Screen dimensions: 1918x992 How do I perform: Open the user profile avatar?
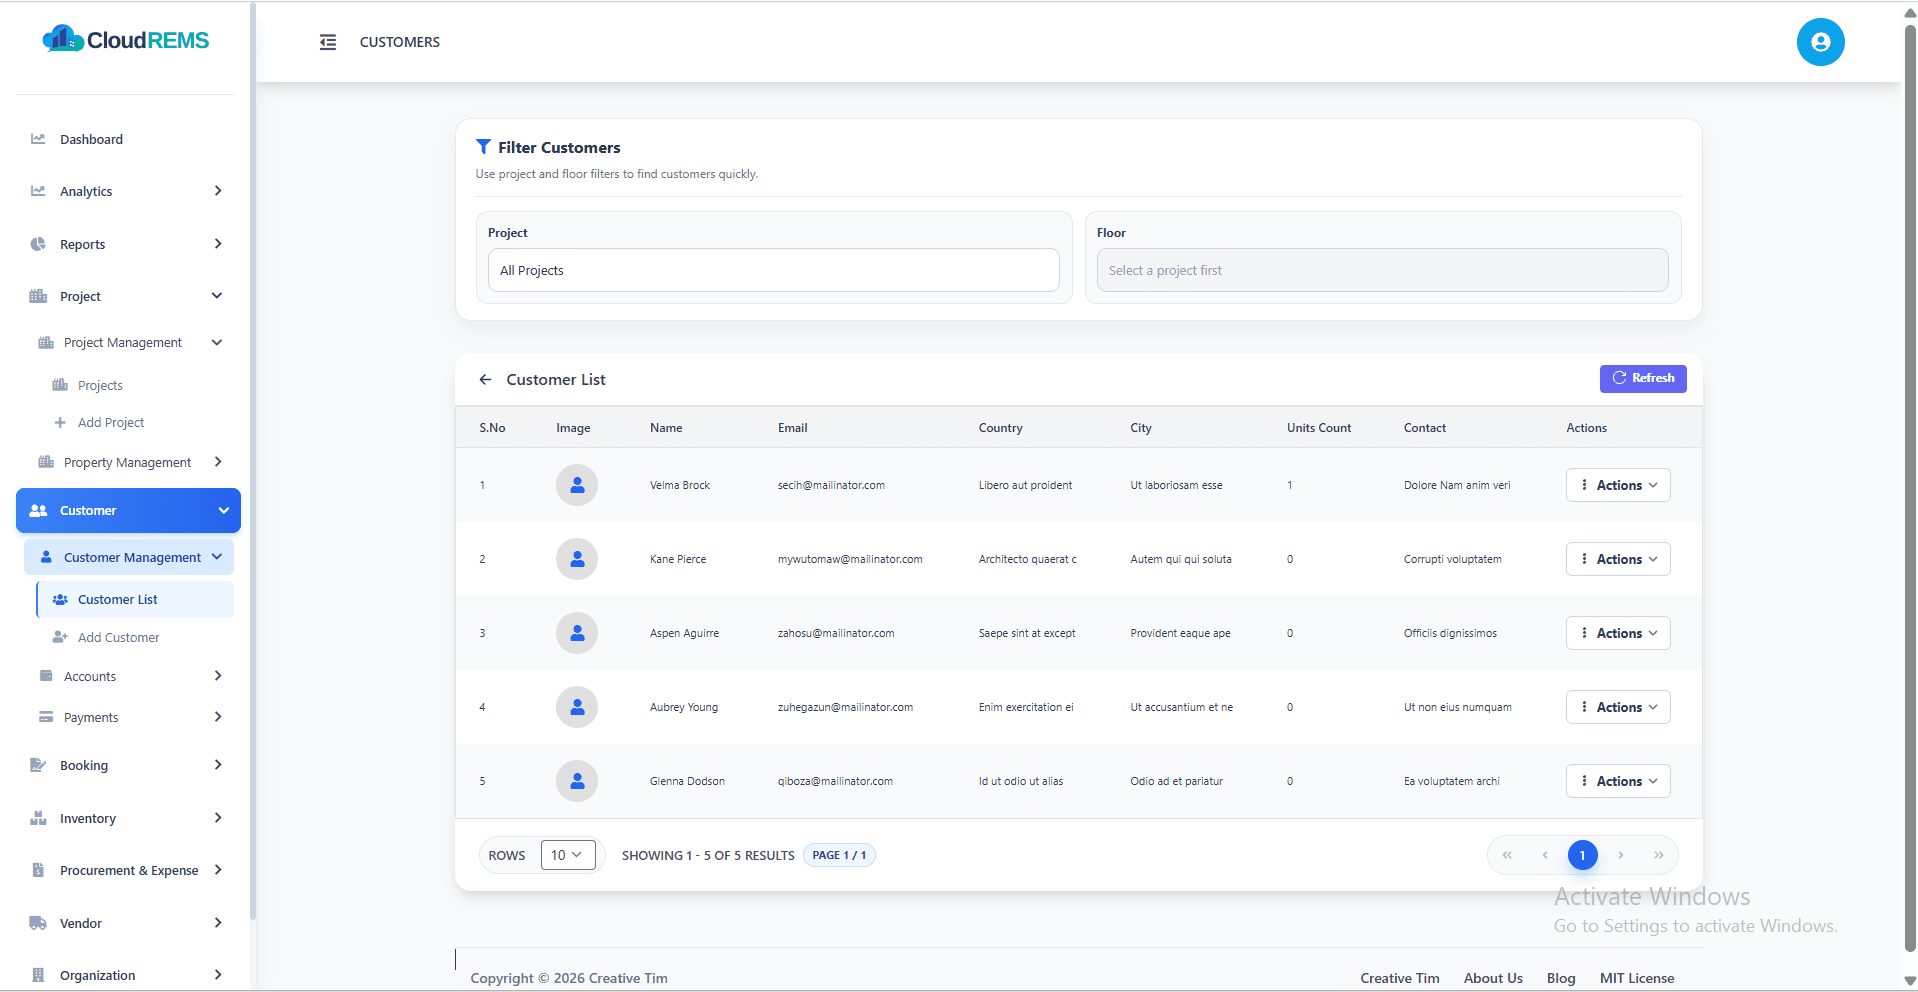coord(1820,42)
